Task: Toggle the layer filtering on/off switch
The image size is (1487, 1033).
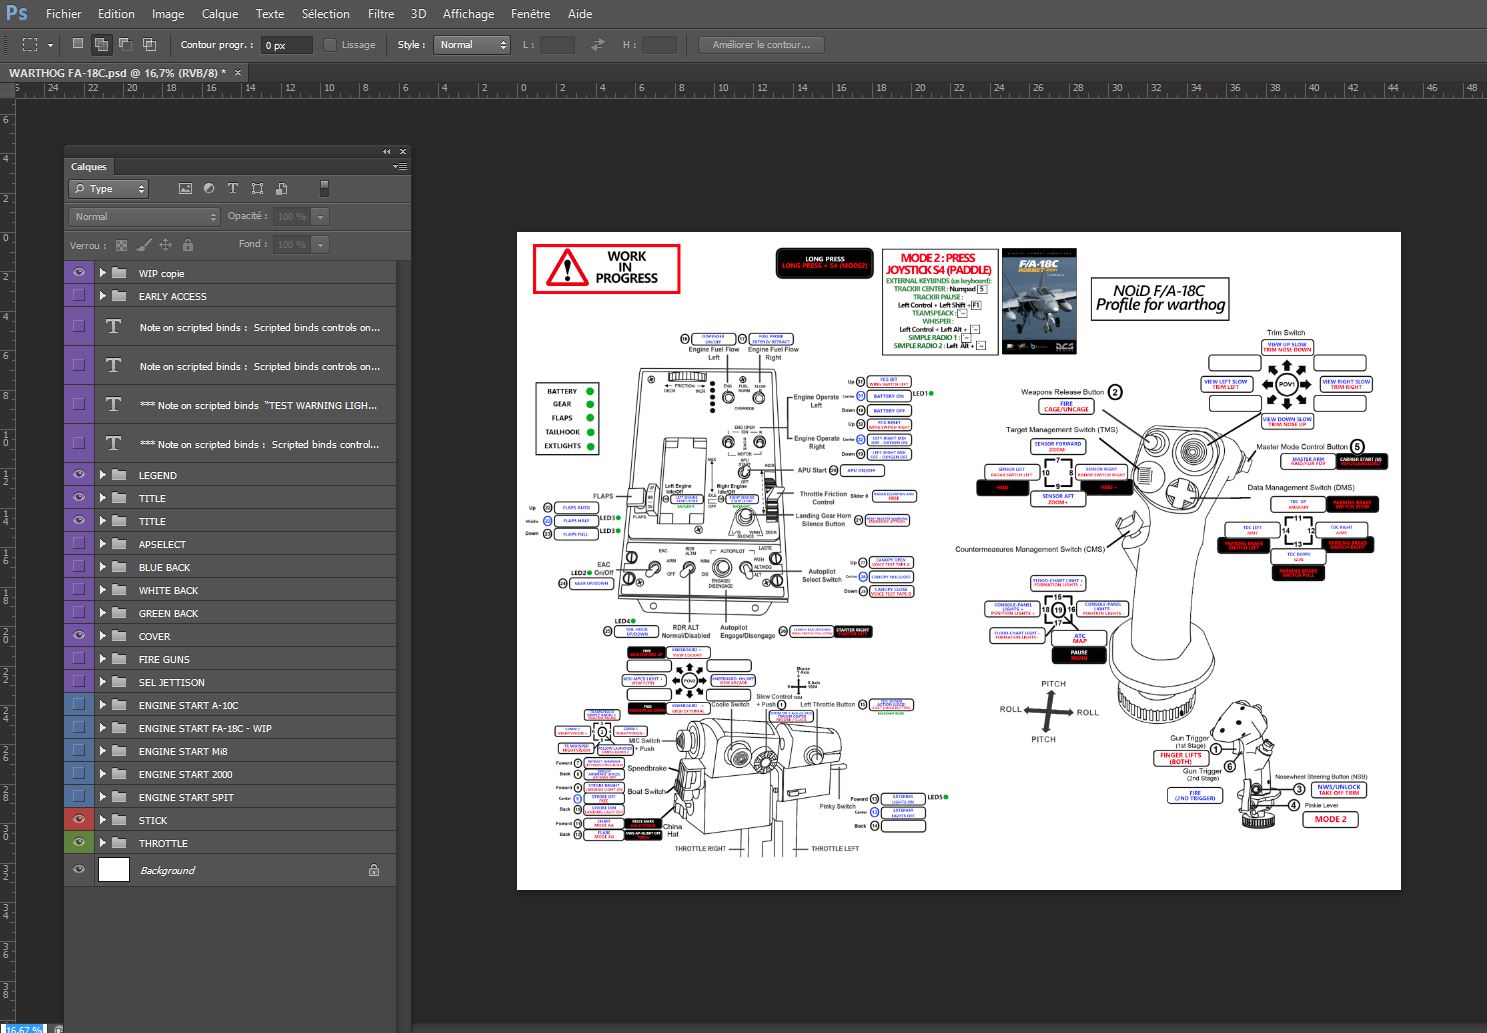Action: pos(324,189)
